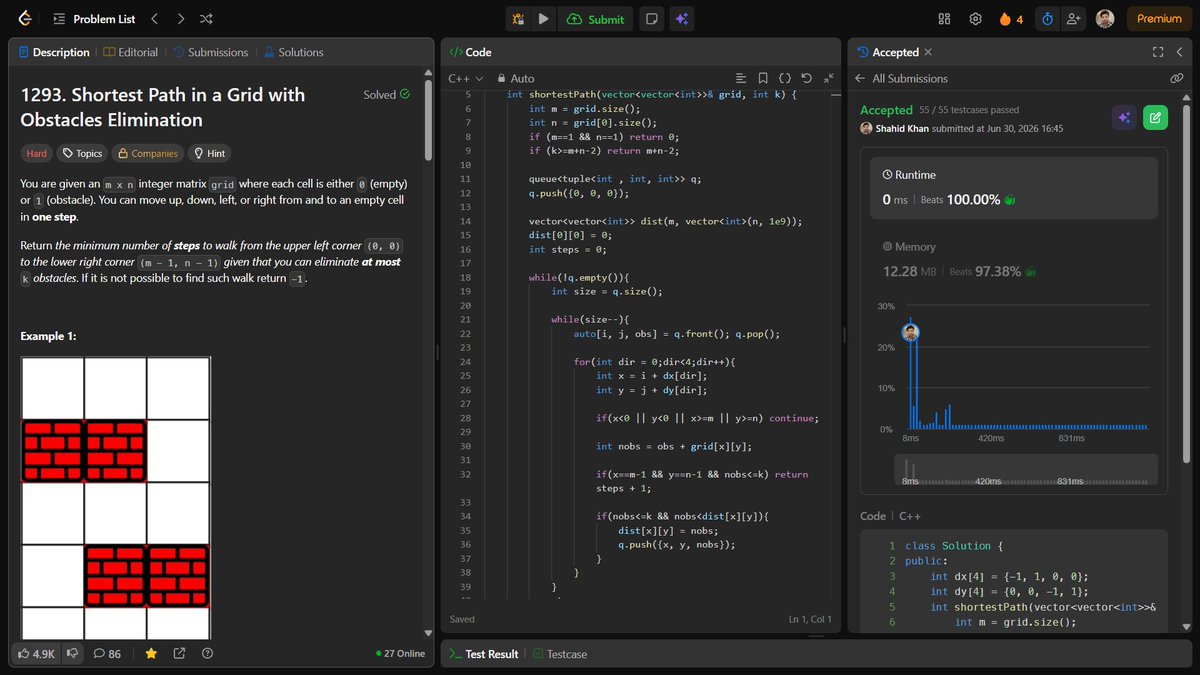The image size is (1200, 675).
Task: Select the C++ code label in submission
Action: [909, 516]
